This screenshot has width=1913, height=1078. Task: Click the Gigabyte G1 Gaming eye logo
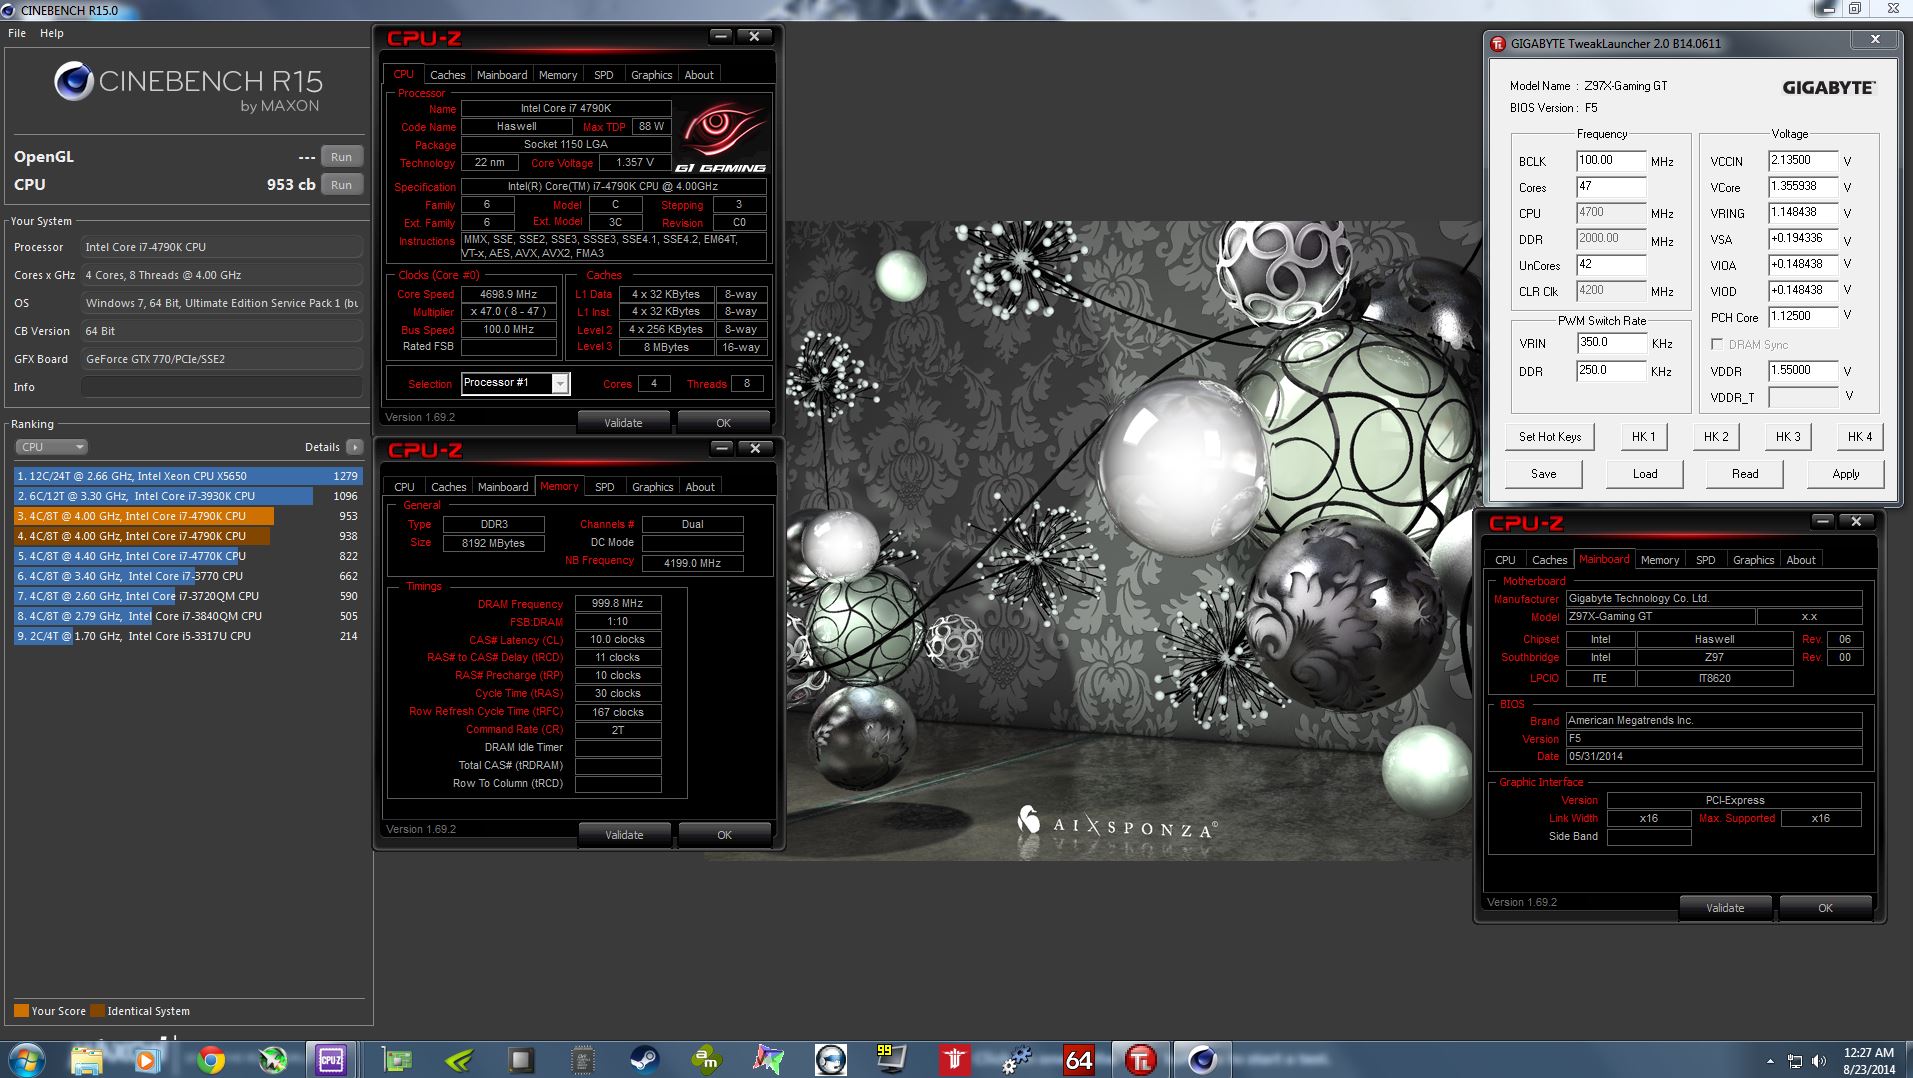tap(721, 133)
